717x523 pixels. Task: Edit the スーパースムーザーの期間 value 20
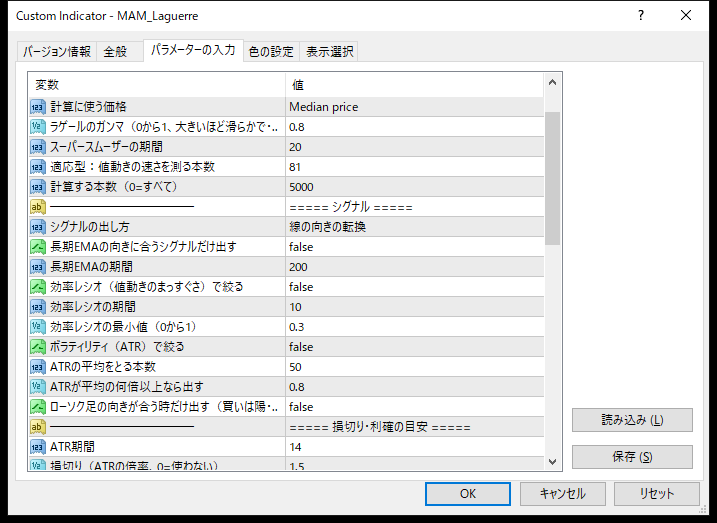pos(415,147)
